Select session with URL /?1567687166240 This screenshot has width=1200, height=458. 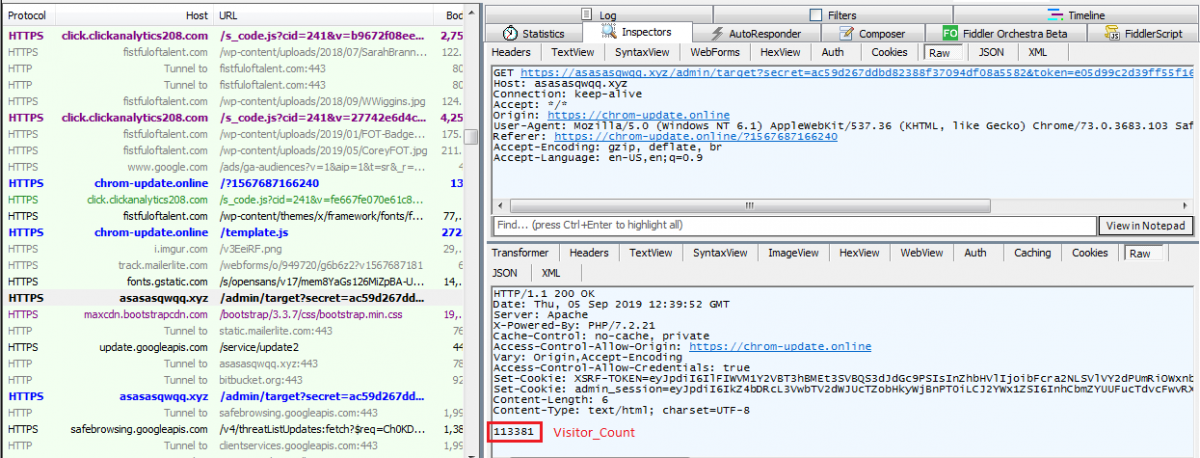click(232, 184)
